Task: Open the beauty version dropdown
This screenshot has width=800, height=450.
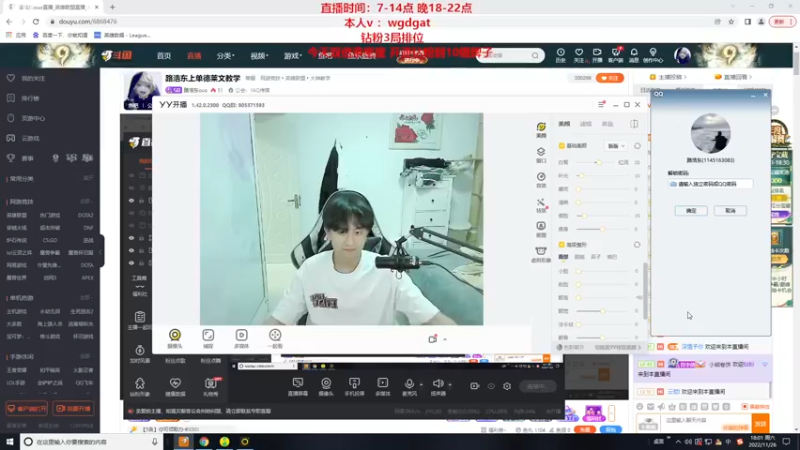Action: pyautogui.click(x=616, y=146)
